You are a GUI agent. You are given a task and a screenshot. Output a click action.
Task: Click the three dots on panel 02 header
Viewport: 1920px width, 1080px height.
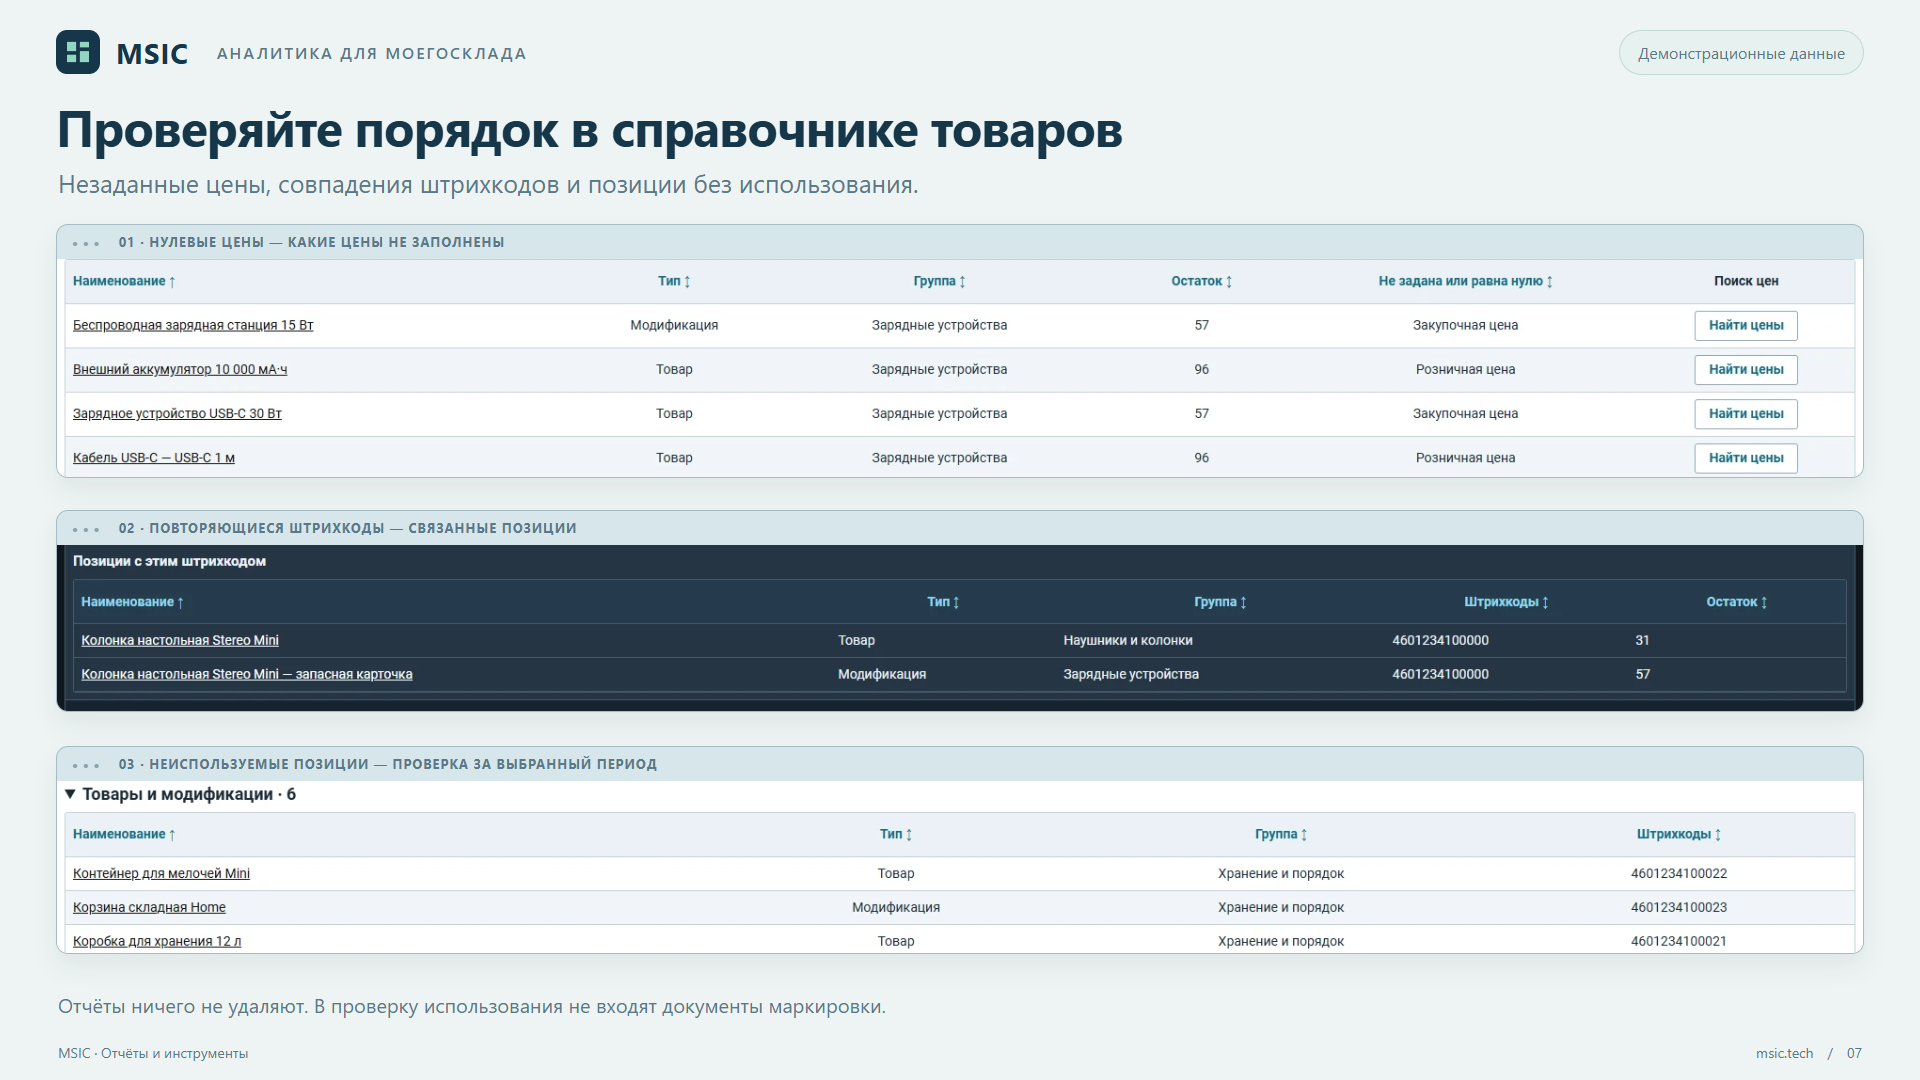pyautogui.click(x=86, y=529)
